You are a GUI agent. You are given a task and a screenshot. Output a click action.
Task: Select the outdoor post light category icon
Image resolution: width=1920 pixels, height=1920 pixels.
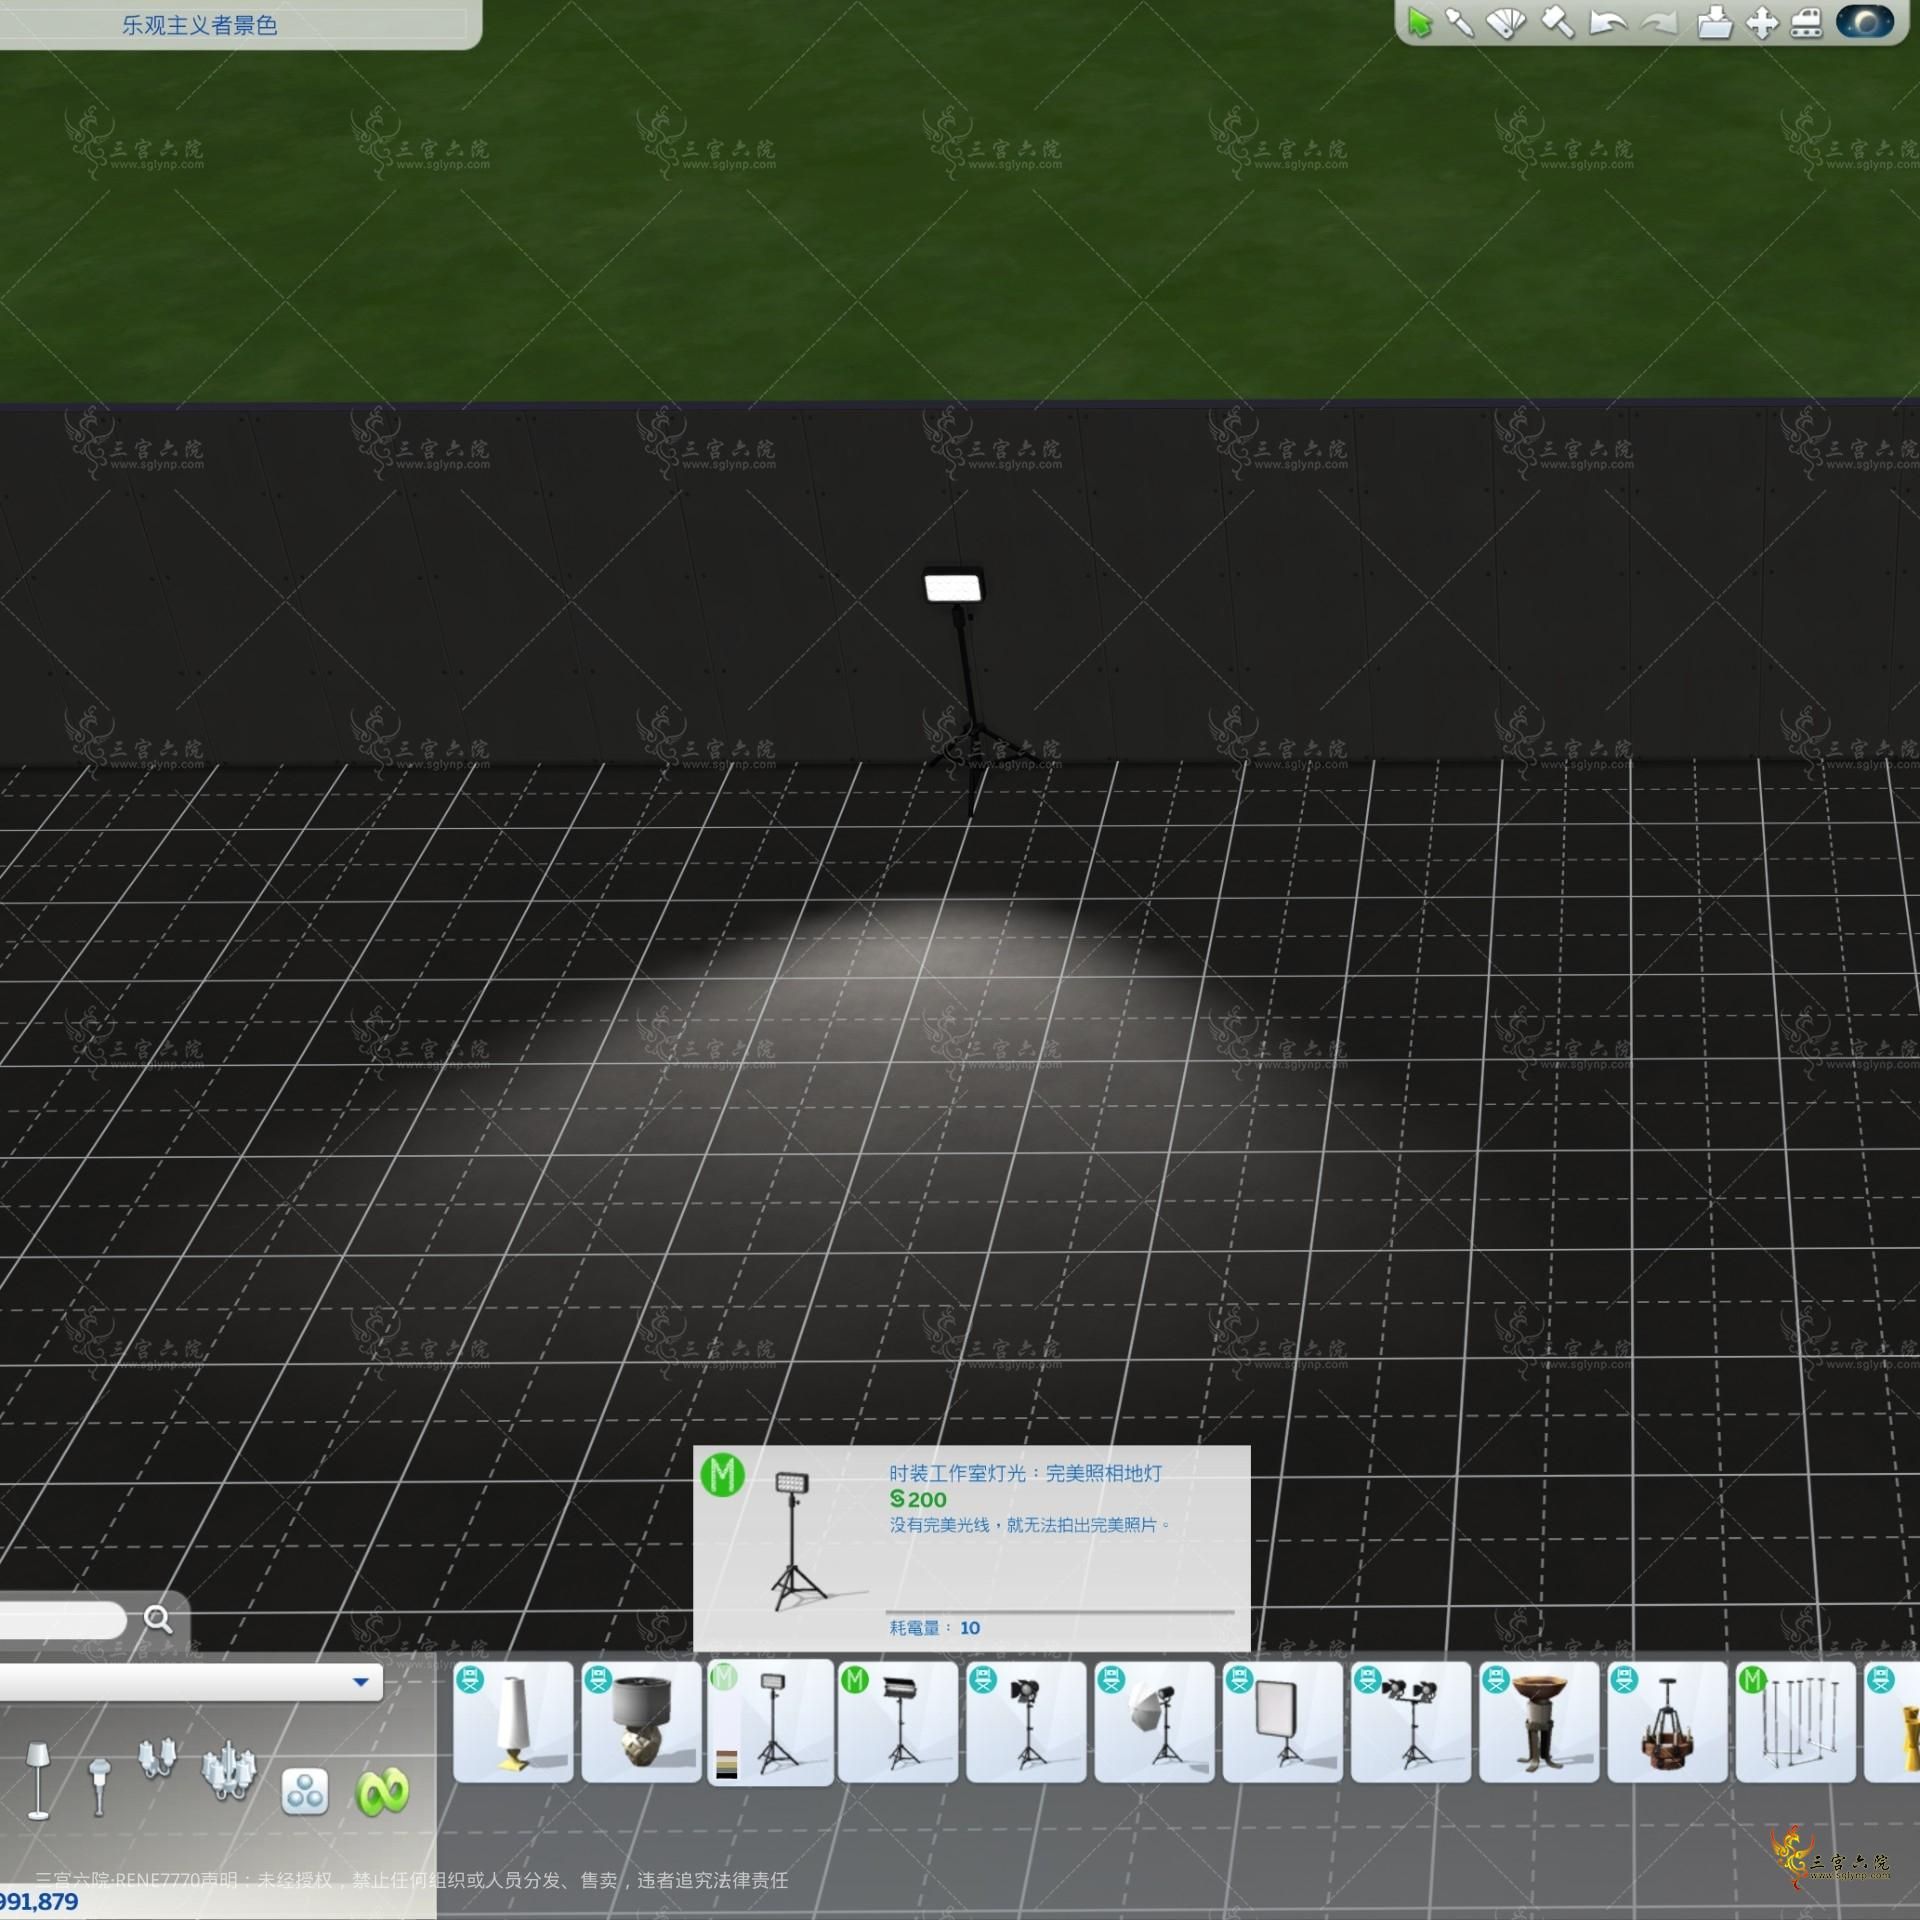pyautogui.click(x=98, y=1788)
